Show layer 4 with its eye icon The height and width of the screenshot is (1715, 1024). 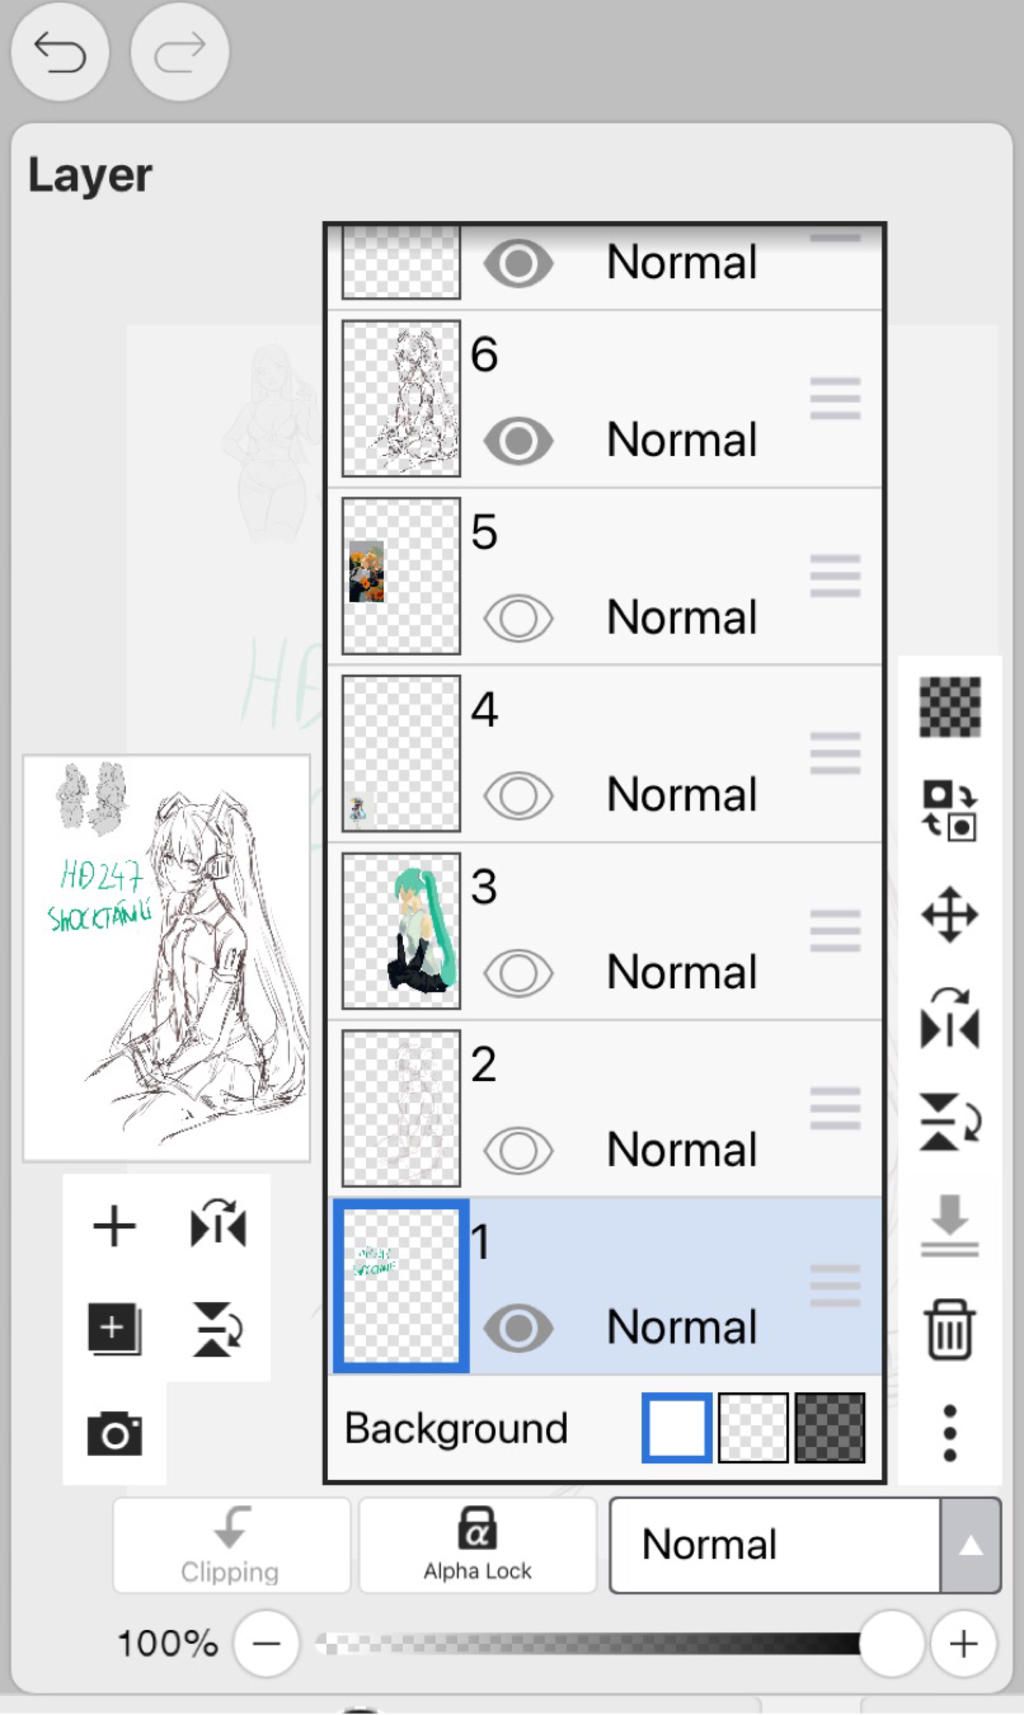[x=518, y=796]
